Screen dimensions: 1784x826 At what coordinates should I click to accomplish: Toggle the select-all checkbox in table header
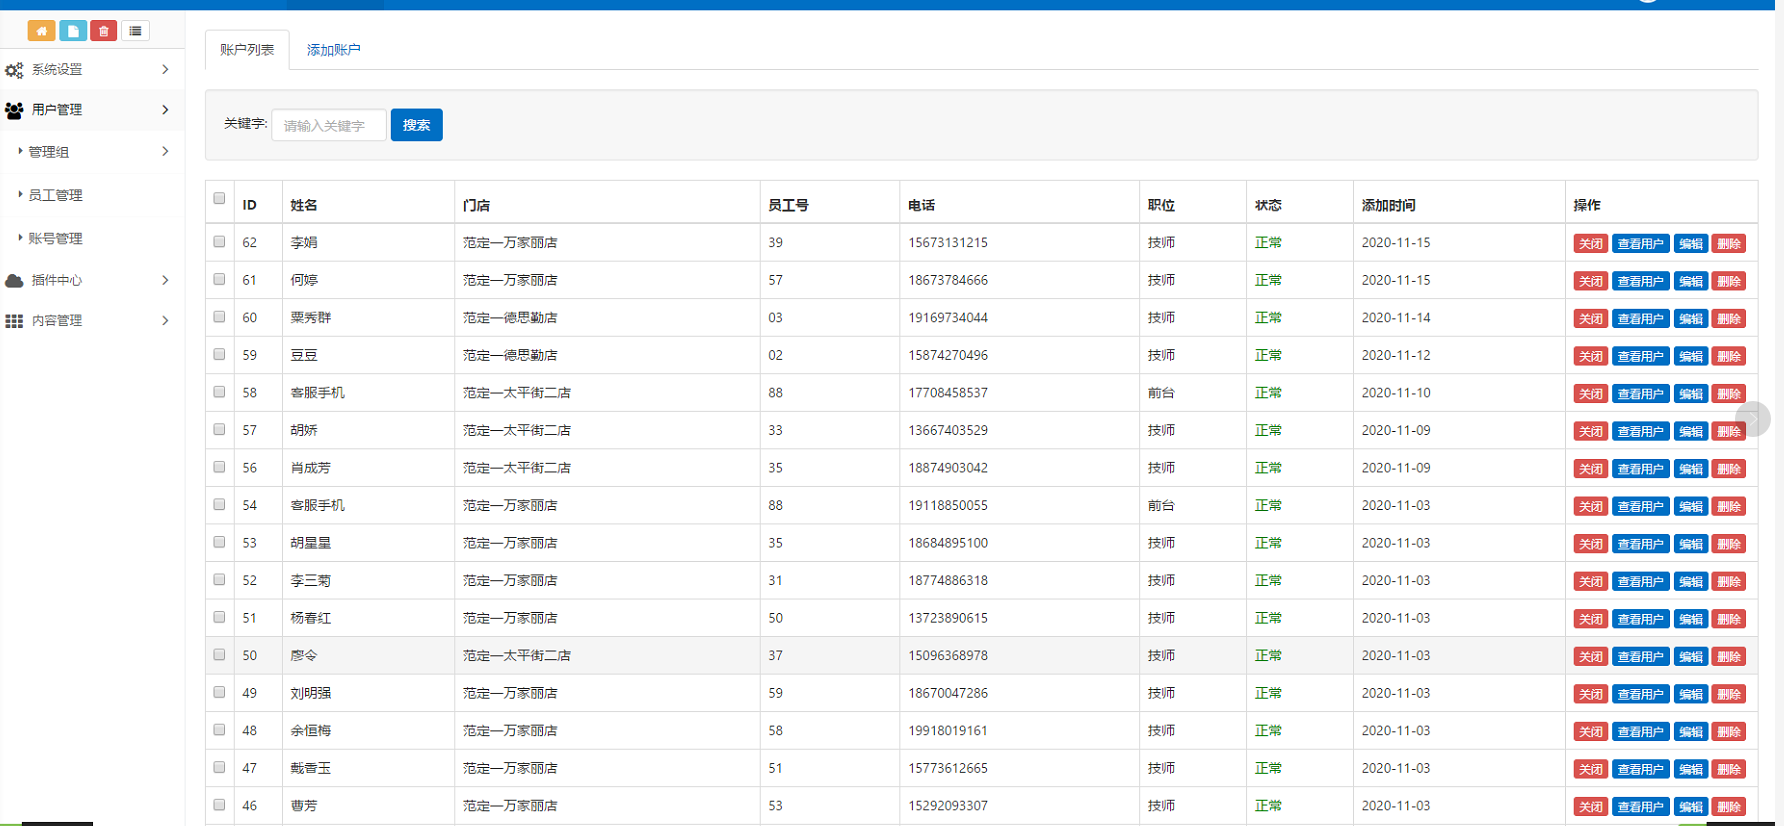(219, 198)
